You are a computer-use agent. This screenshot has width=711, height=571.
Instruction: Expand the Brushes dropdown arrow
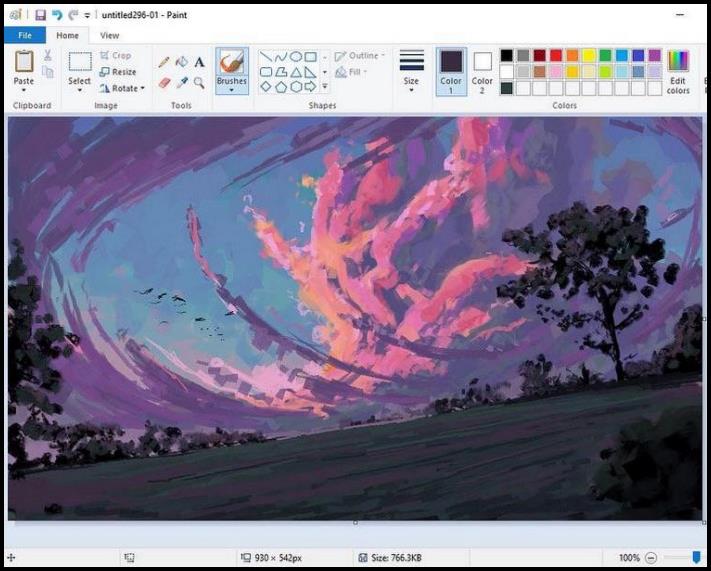tap(232, 90)
